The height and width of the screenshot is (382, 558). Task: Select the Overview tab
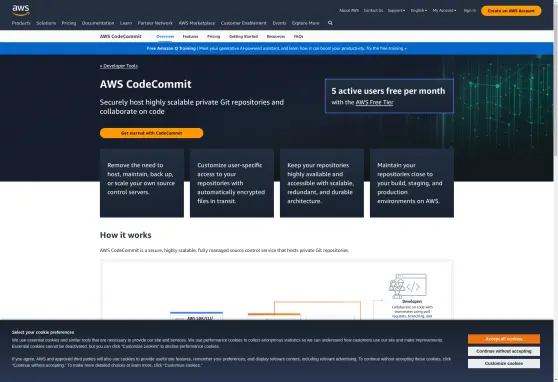click(x=165, y=36)
